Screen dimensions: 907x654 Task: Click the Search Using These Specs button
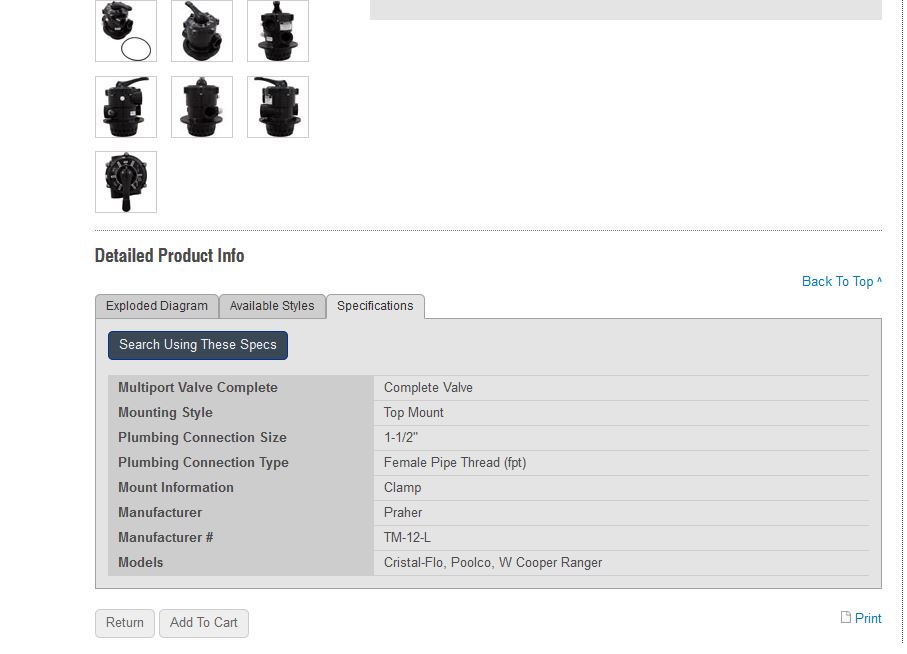(x=197, y=345)
